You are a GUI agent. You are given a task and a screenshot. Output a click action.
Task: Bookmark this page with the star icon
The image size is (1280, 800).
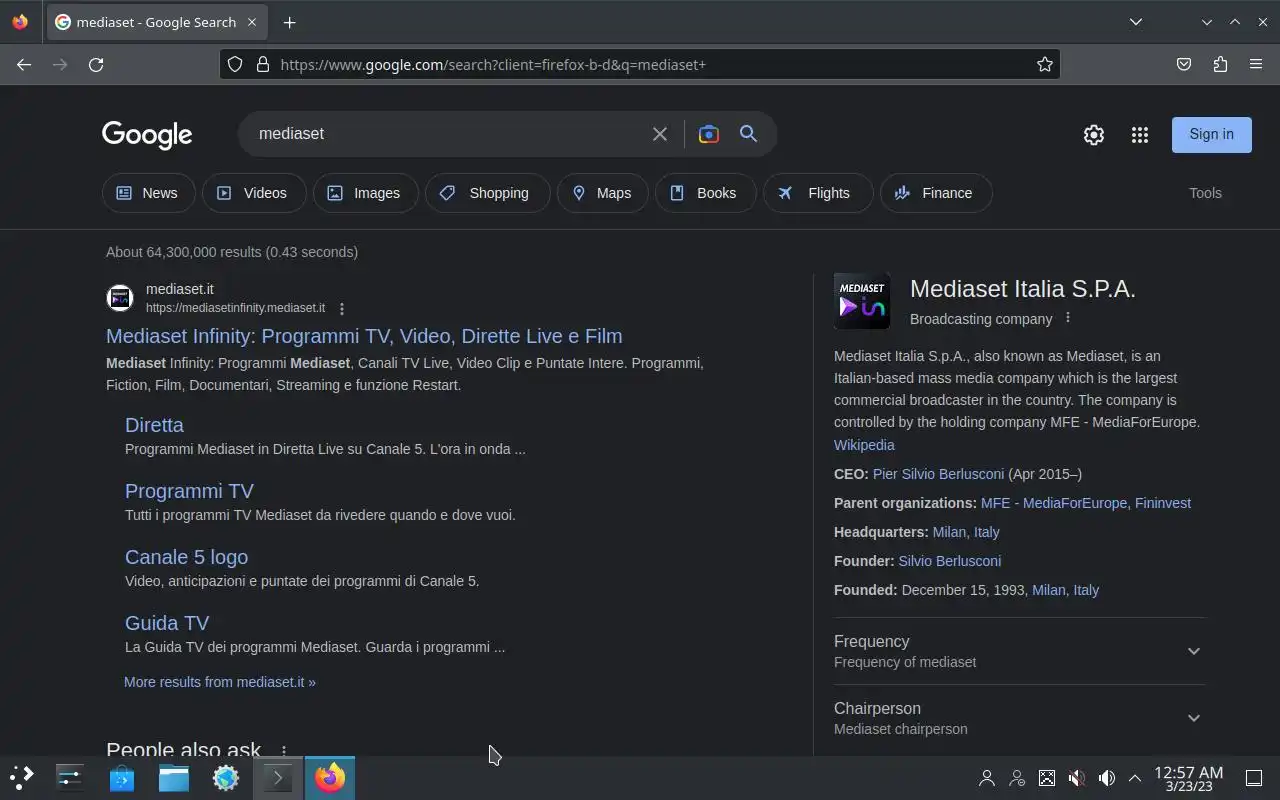click(1045, 64)
